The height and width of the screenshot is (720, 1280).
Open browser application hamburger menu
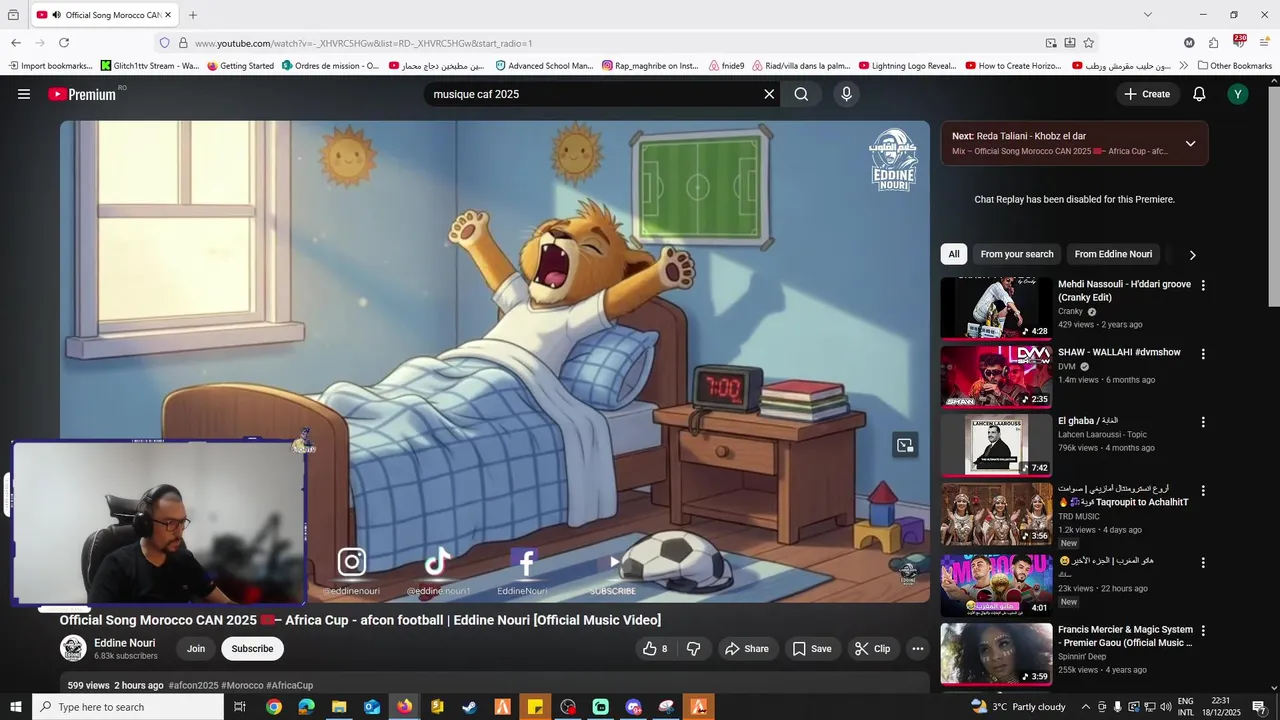[1264, 43]
